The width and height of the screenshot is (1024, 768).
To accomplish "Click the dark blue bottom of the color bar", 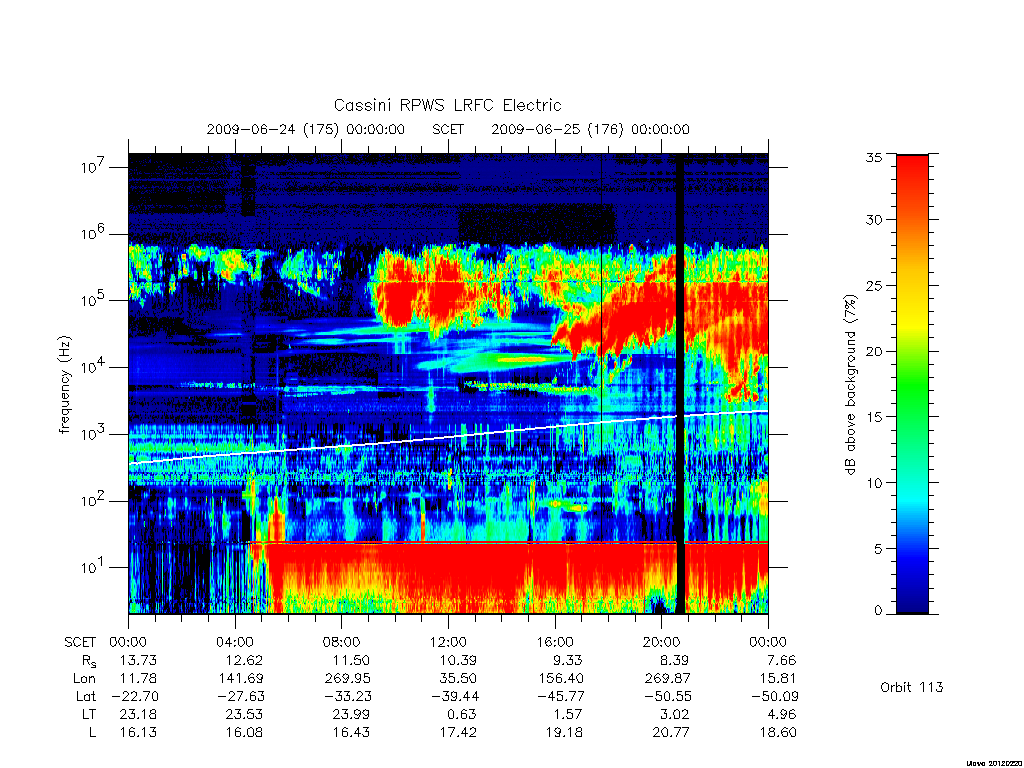I will pyautogui.click(x=912, y=601).
